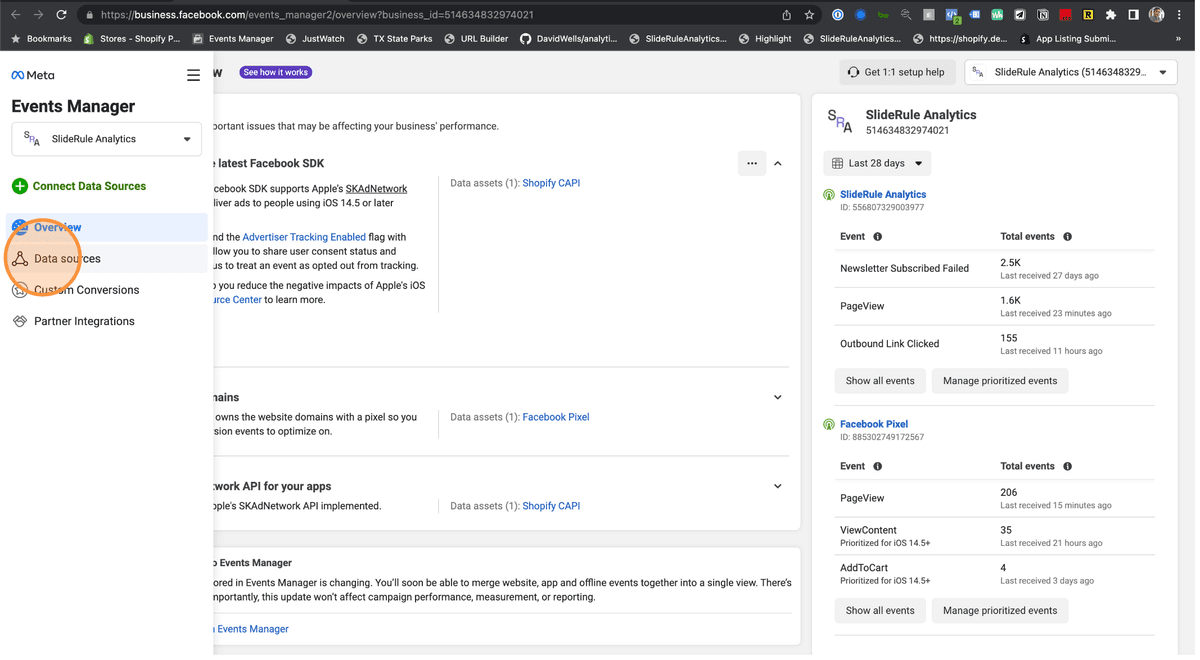
Task: Open the SKAdNetwork link
Action: [377, 189]
